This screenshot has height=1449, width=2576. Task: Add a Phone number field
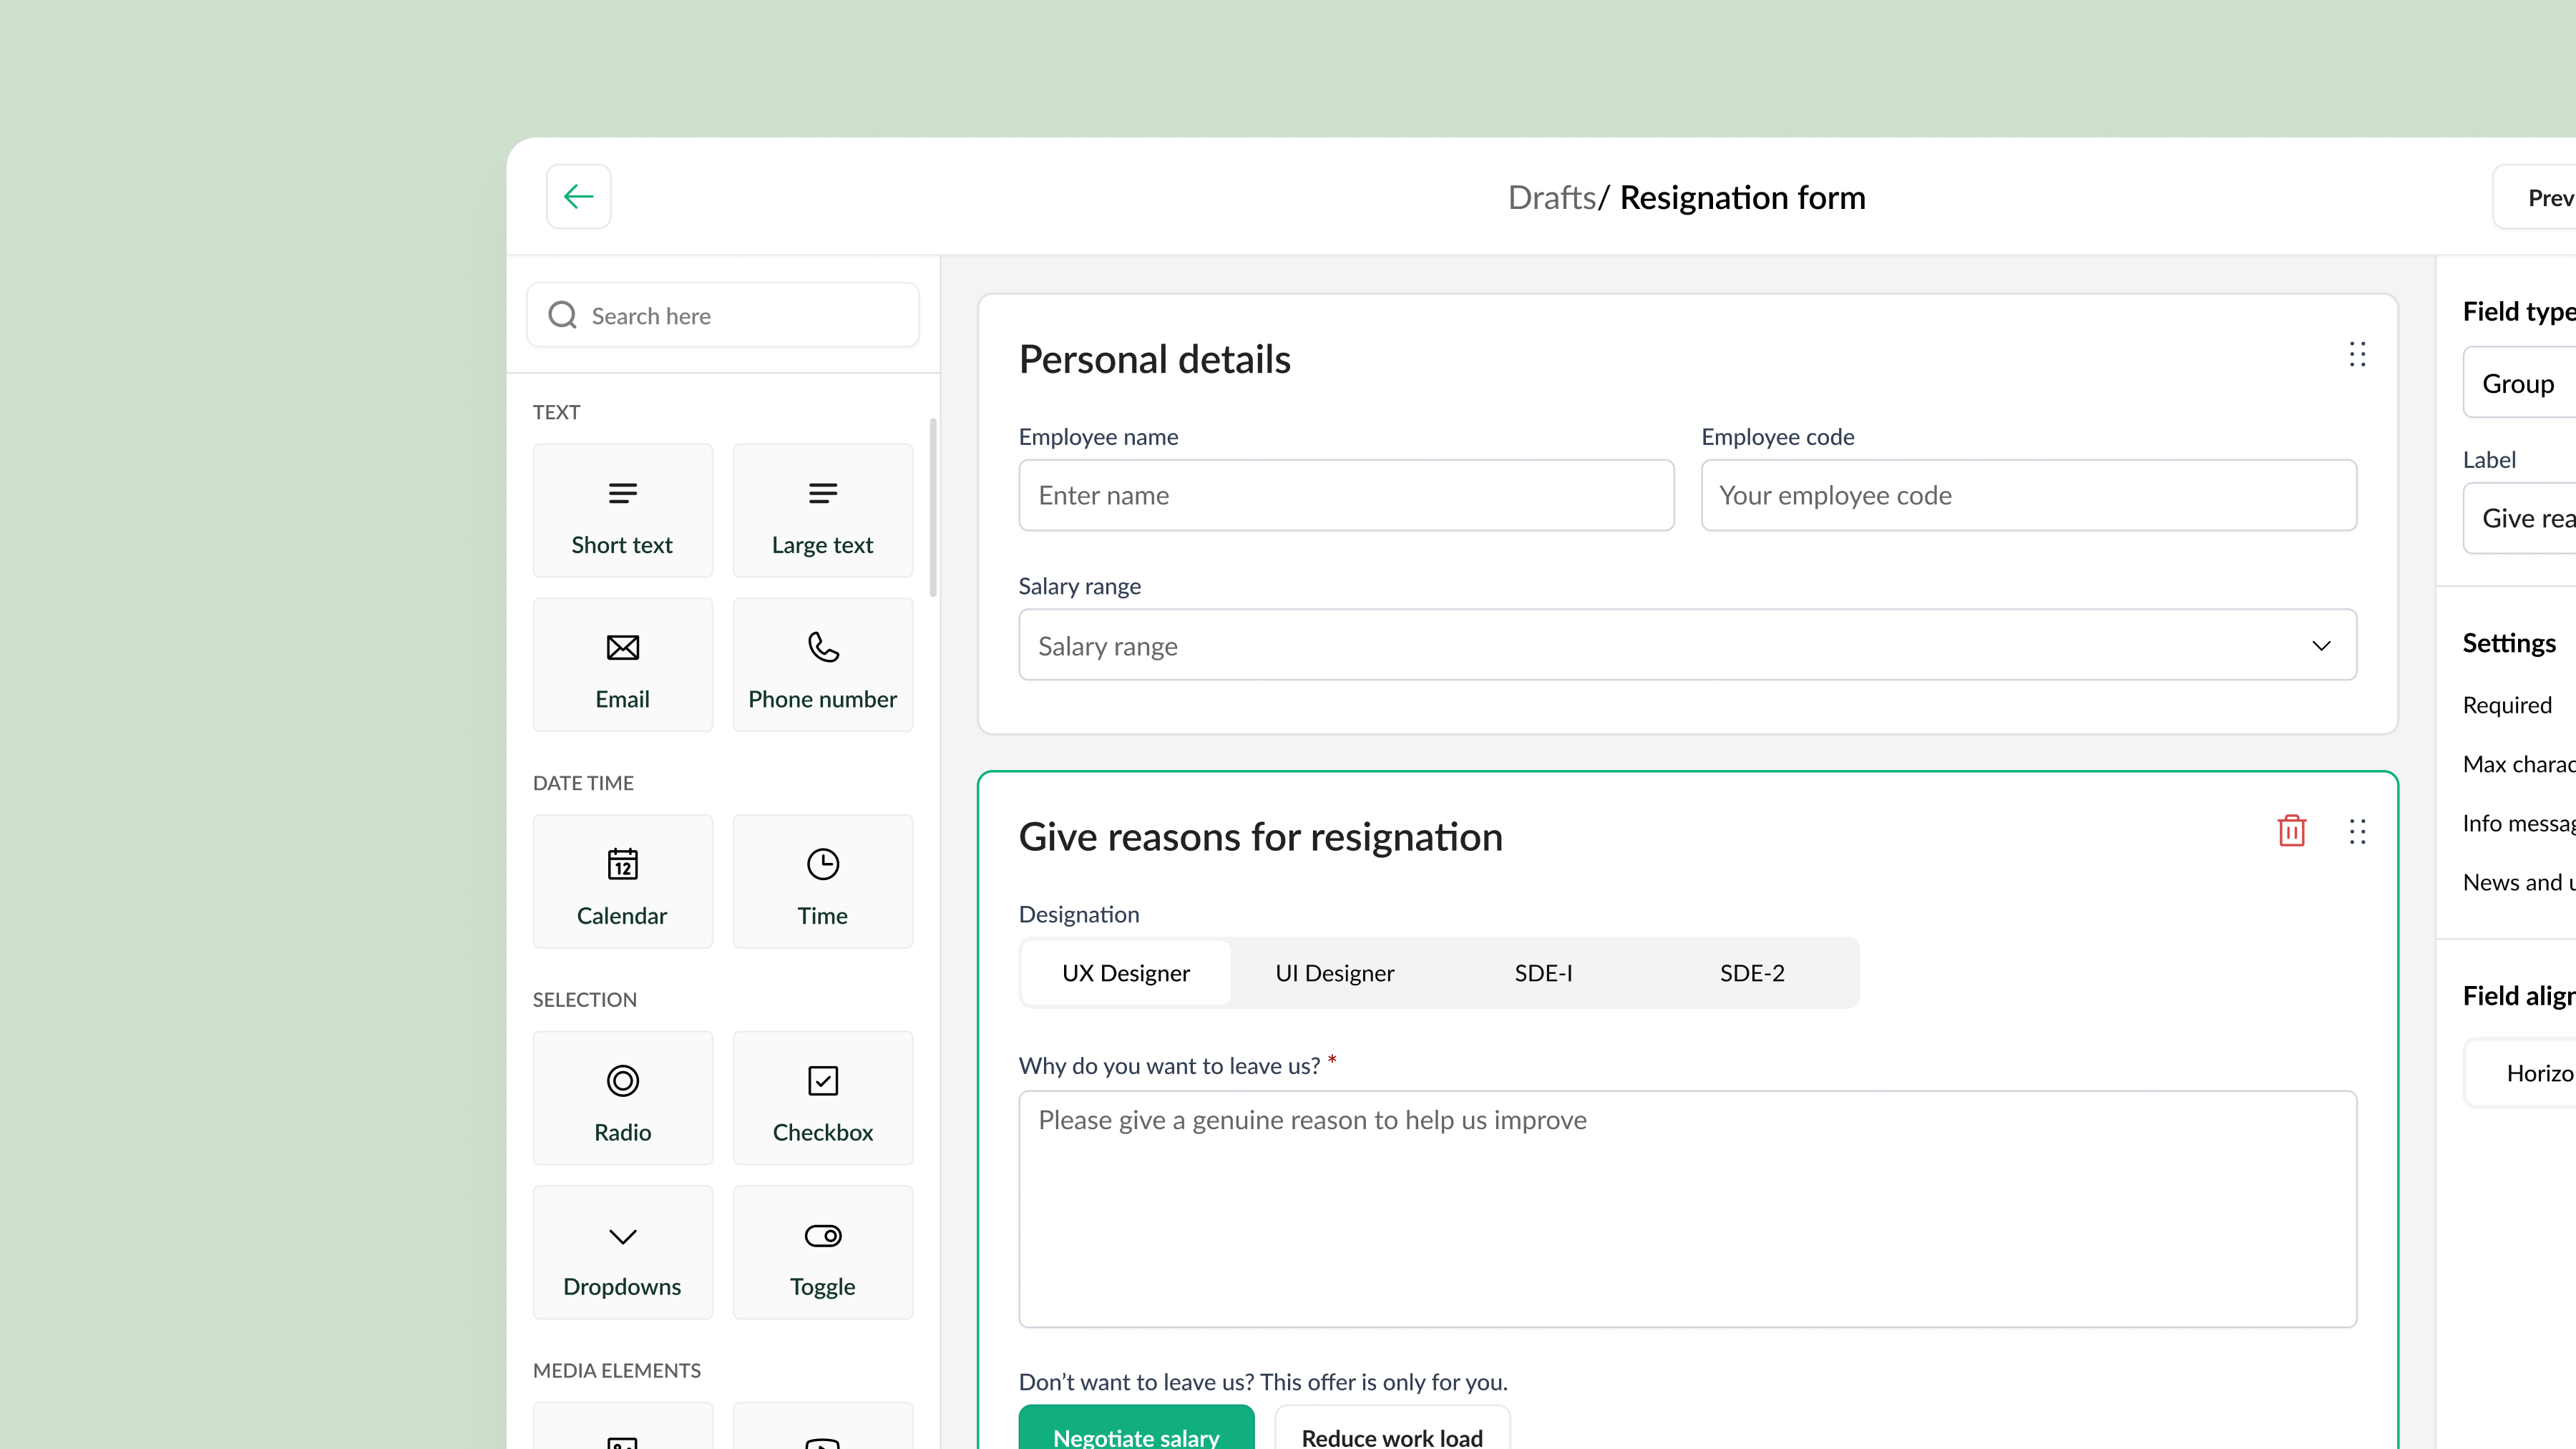pyautogui.click(x=822, y=664)
